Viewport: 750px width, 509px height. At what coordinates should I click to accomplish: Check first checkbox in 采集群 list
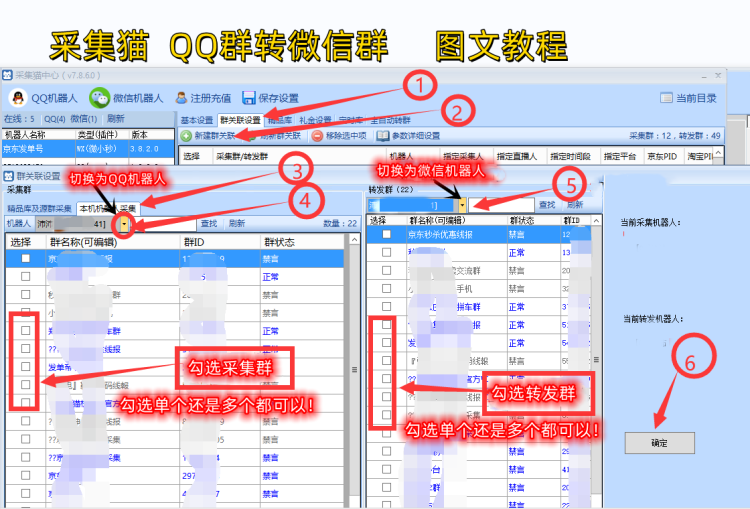coord(26,258)
